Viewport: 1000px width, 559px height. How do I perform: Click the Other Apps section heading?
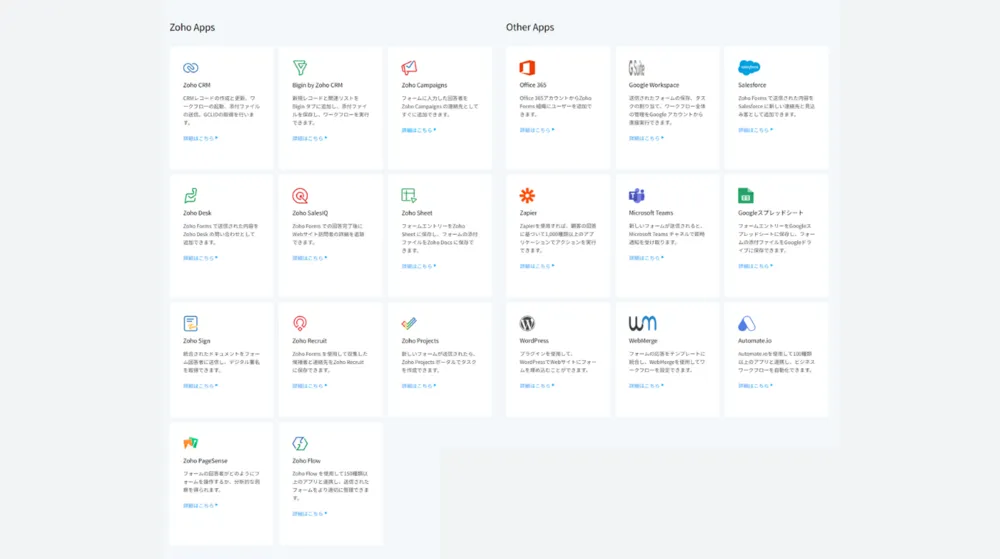point(530,27)
